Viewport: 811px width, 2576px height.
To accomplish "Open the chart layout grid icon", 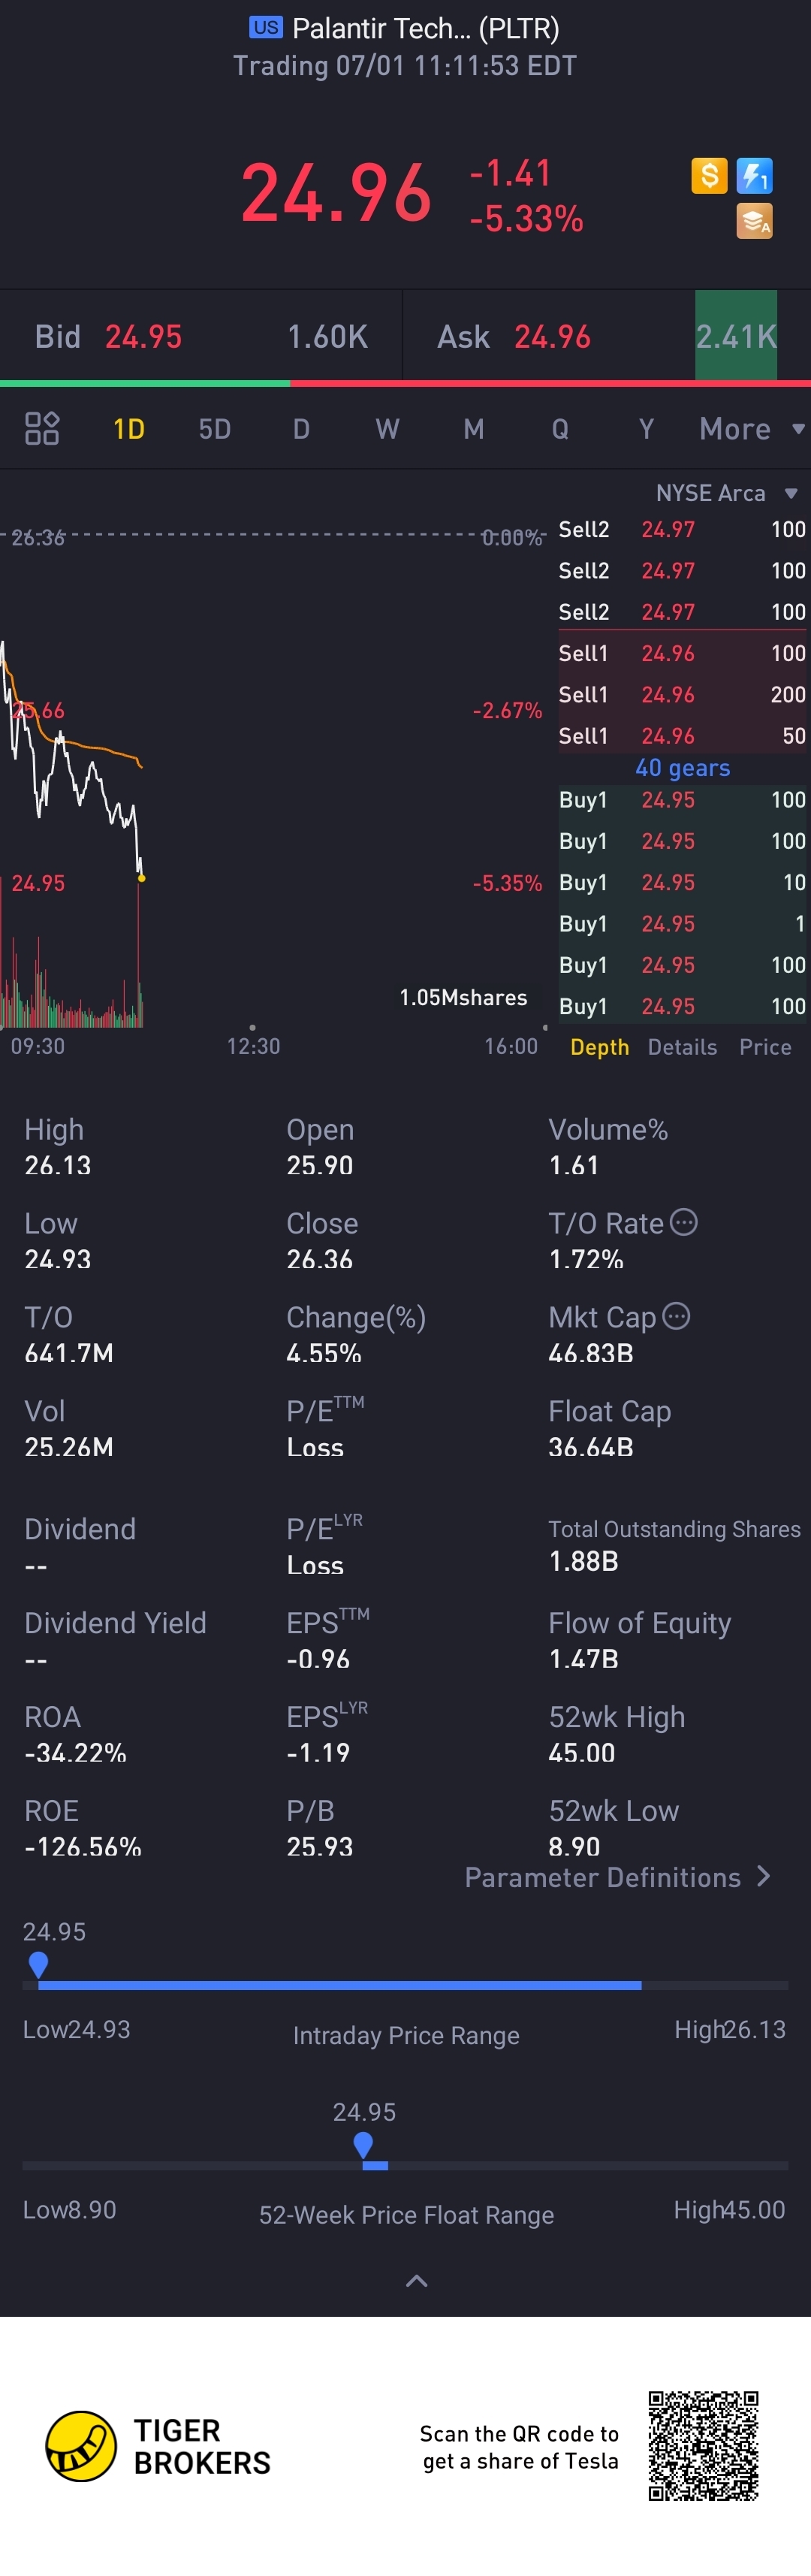I will click(42, 429).
